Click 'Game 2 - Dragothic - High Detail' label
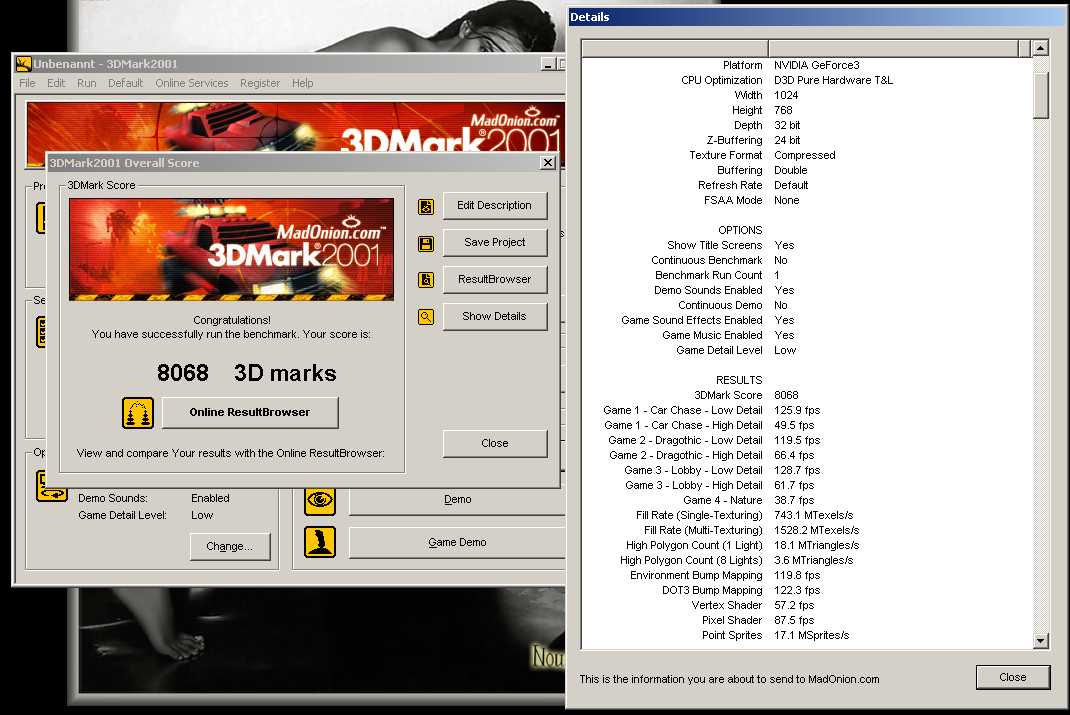Viewport: 1070px width, 715px height. click(x=686, y=455)
